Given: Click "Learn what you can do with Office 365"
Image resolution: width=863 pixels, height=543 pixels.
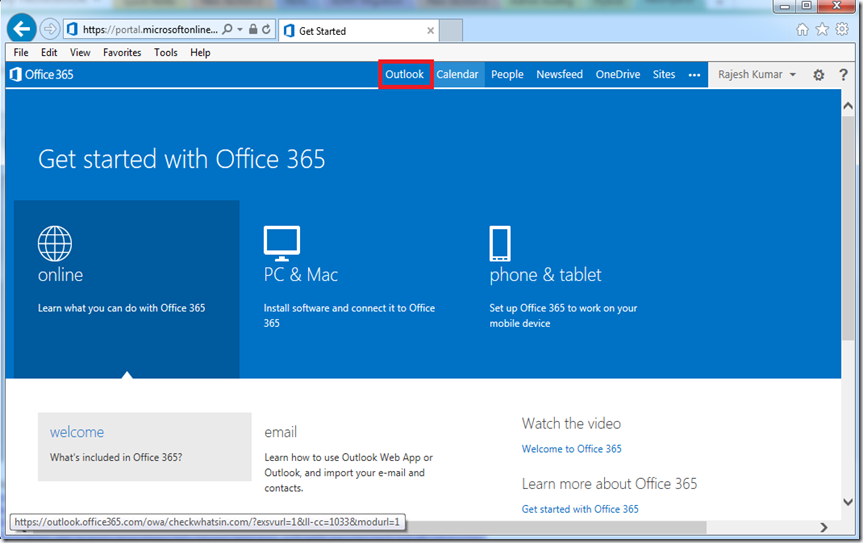Looking at the screenshot, I should click(122, 308).
